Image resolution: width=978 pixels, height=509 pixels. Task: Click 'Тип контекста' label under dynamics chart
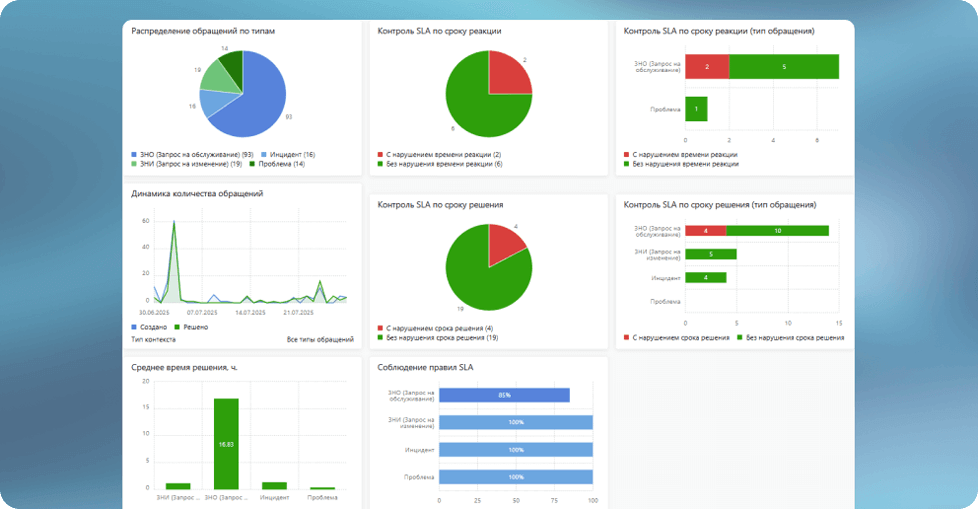click(x=154, y=340)
